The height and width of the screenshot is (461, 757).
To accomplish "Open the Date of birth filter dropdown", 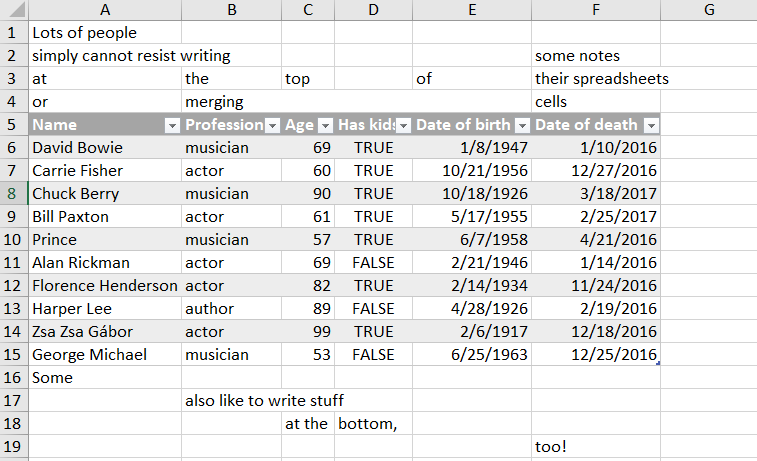I will pyautogui.click(x=522, y=126).
